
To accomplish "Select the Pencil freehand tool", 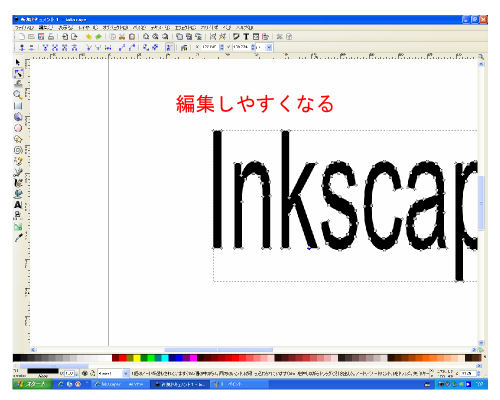I will click(18, 161).
